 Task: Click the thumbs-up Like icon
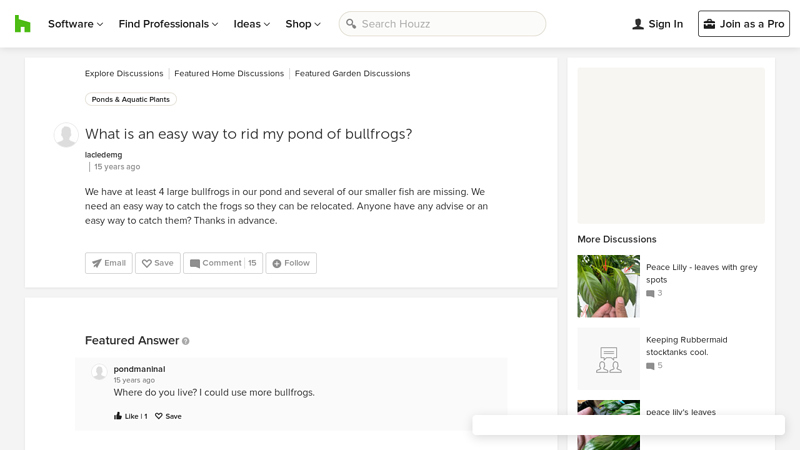(118, 416)
